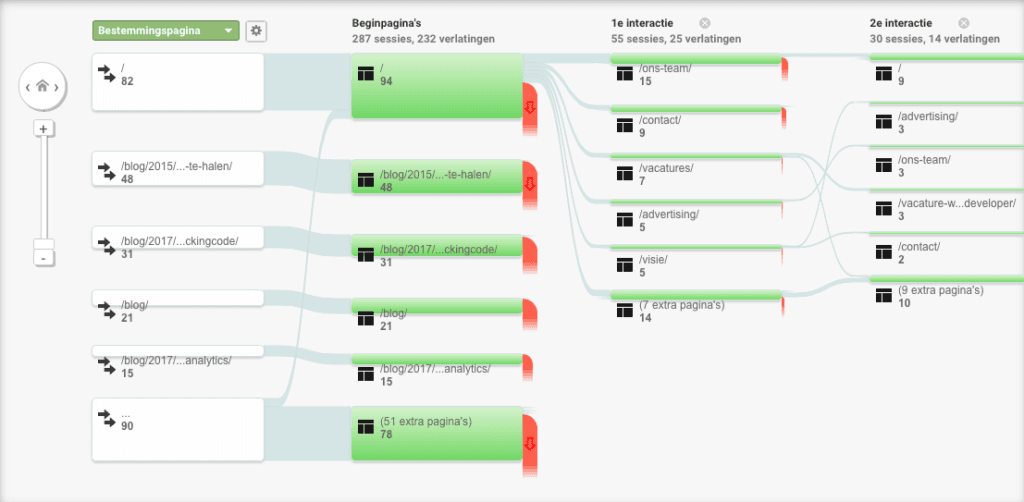Click the home navigation icon

click(42, 87)
